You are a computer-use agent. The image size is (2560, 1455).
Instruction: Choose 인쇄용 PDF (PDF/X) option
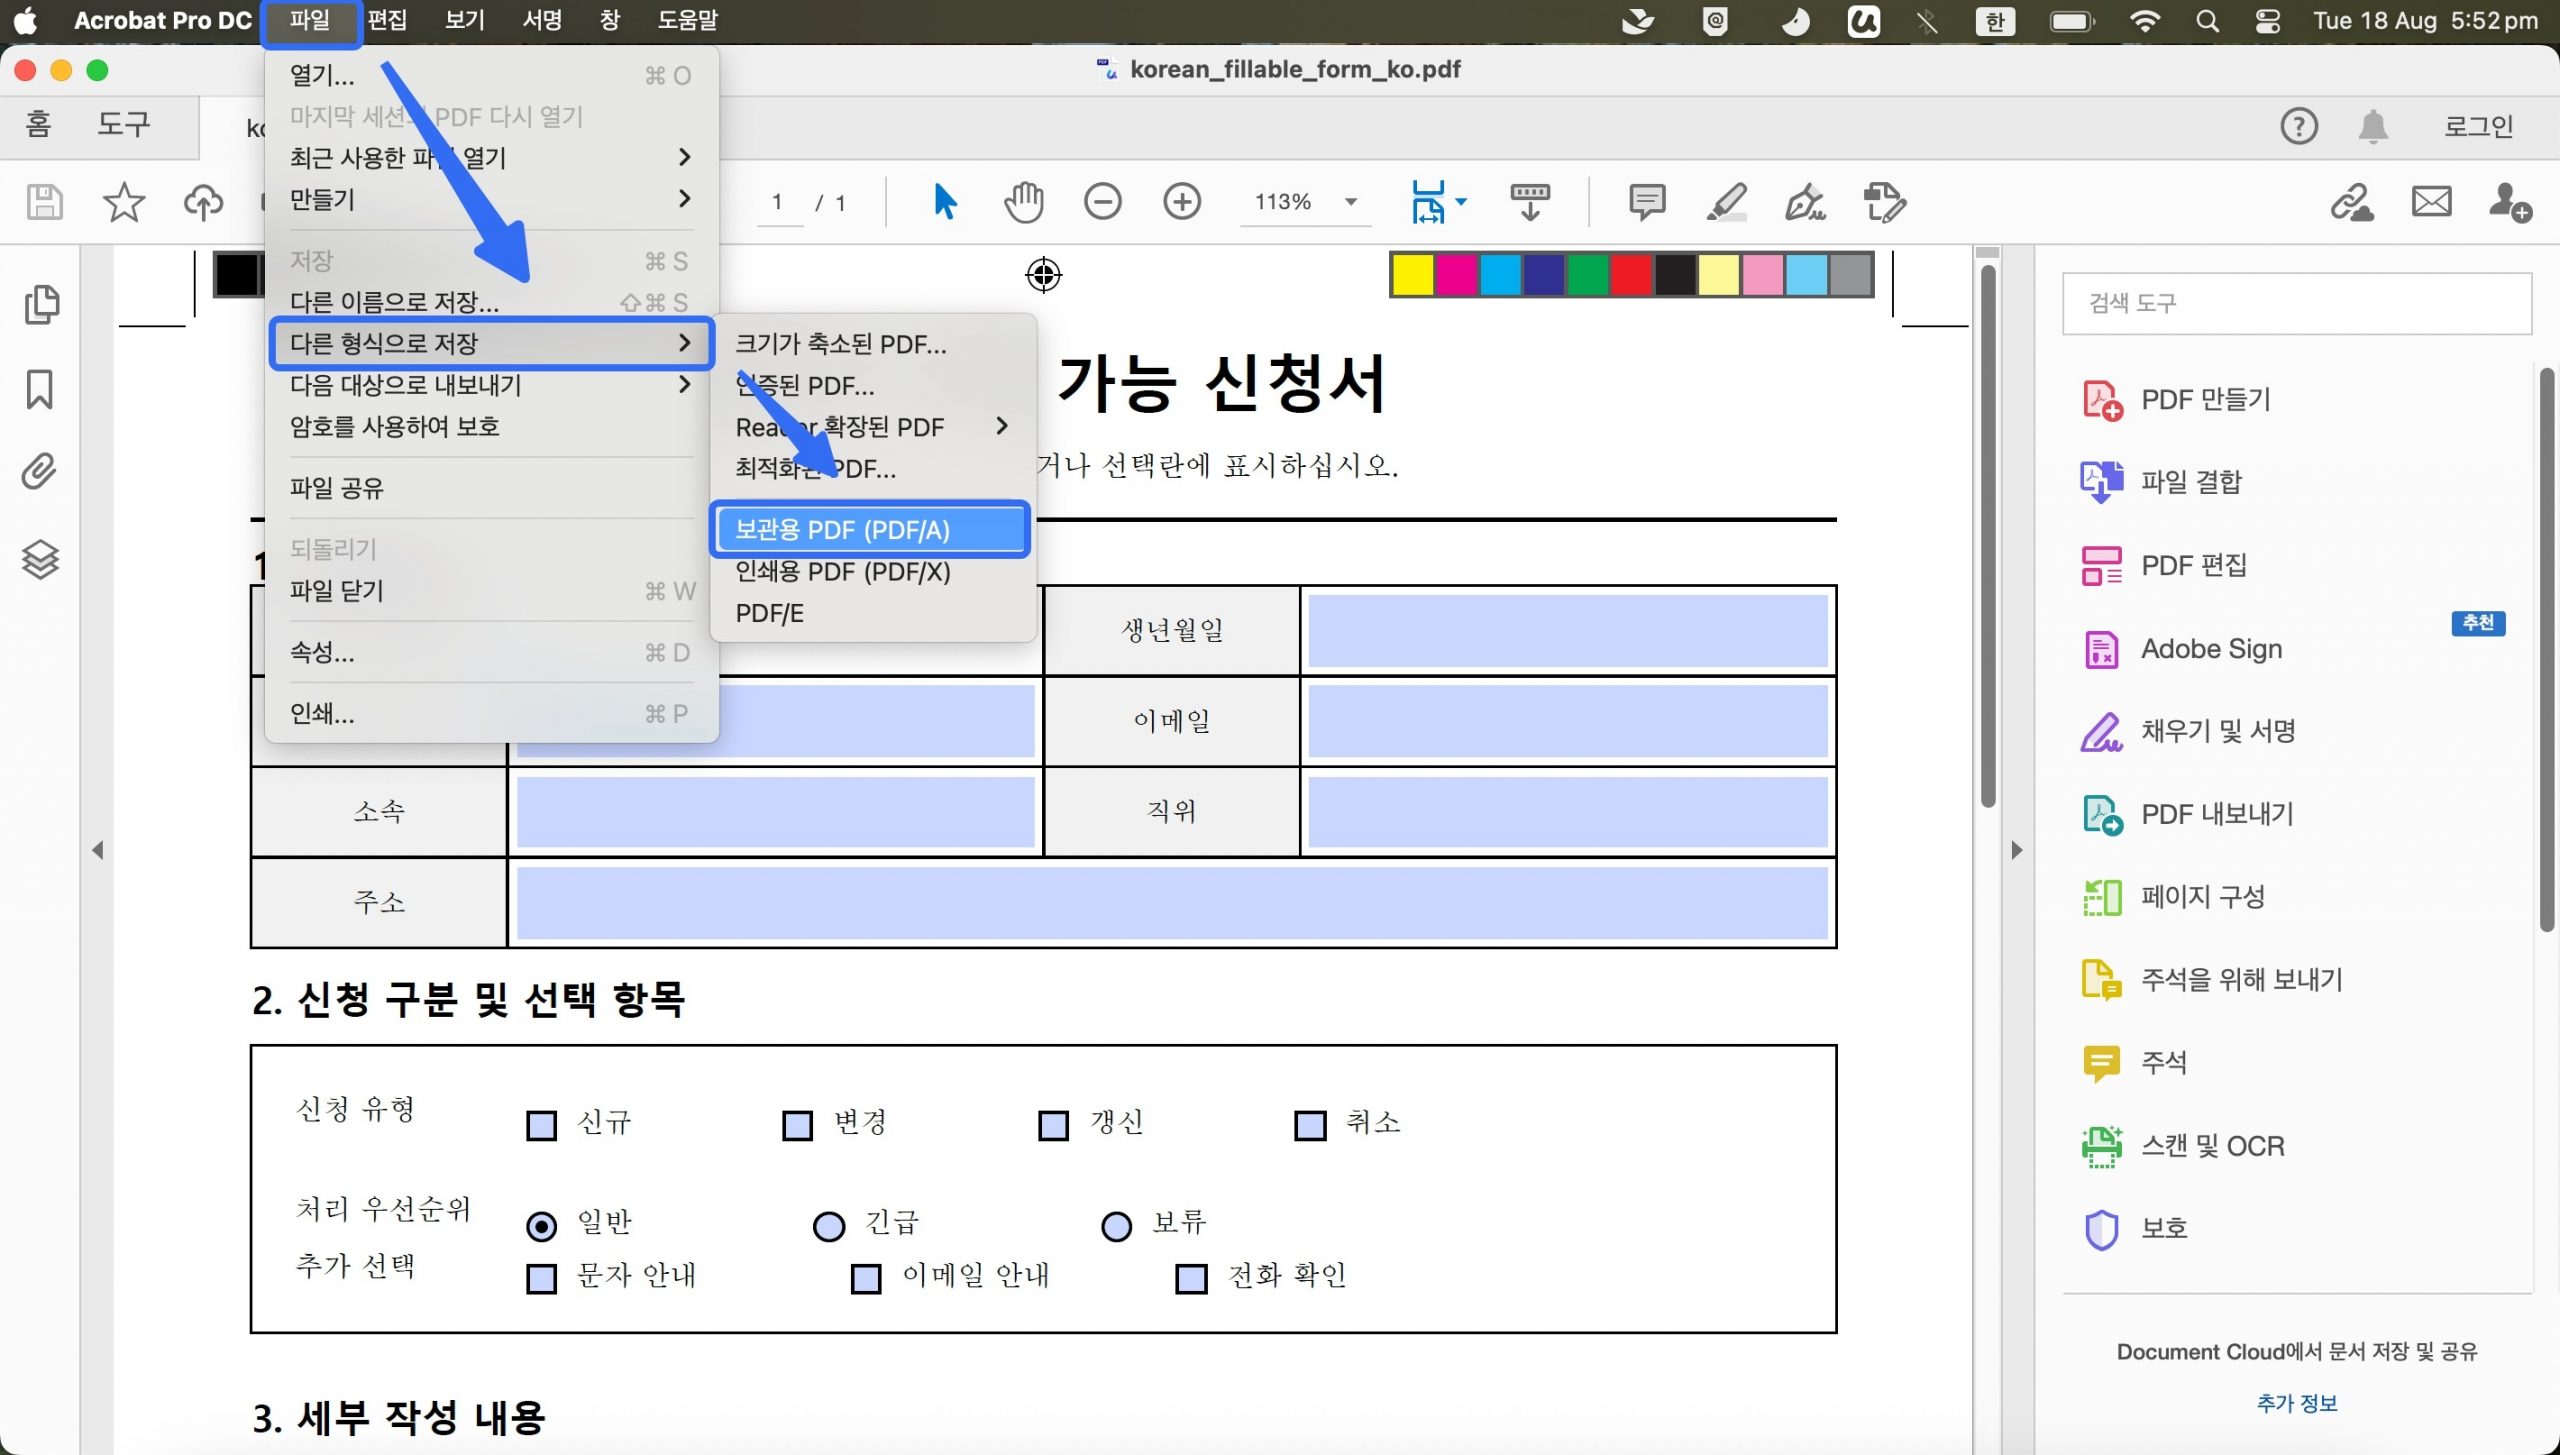[x=872, y=572]
